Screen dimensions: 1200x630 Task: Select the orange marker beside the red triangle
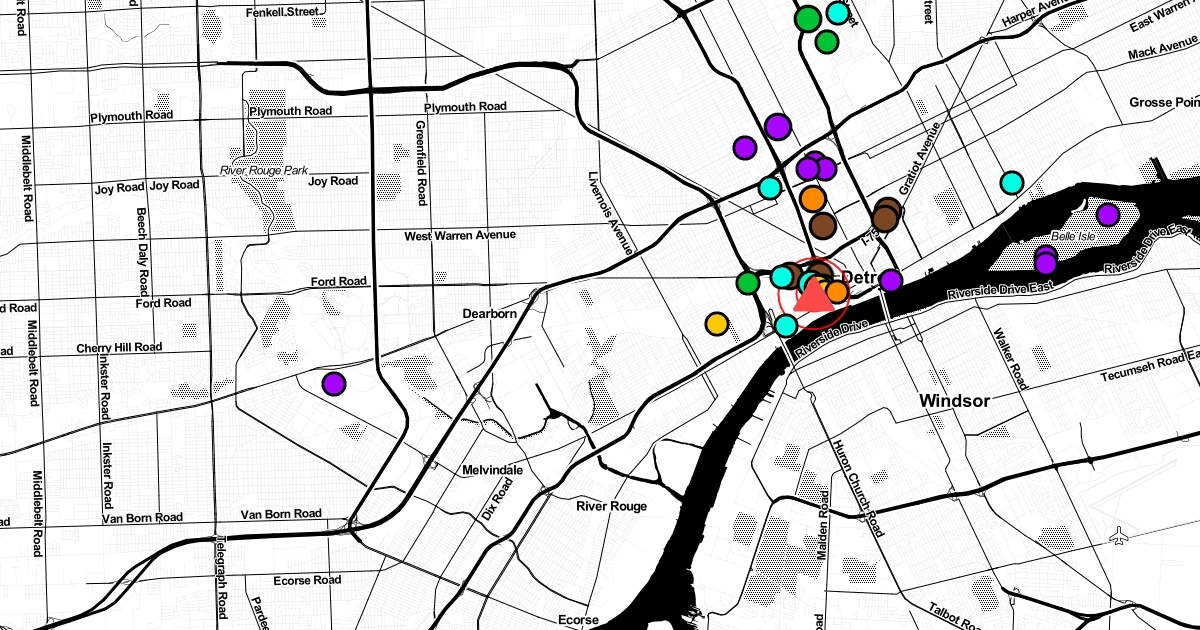pos(836,292)
